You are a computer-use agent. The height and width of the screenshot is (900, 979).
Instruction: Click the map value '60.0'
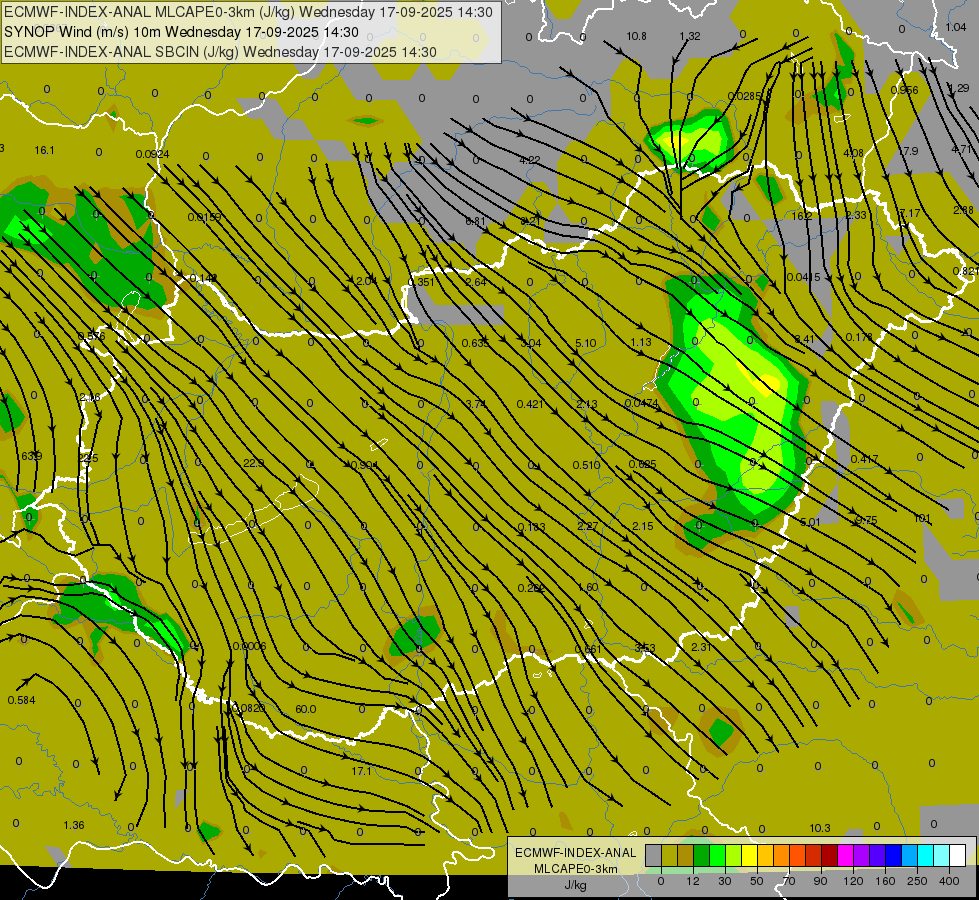tap(306, 709)
